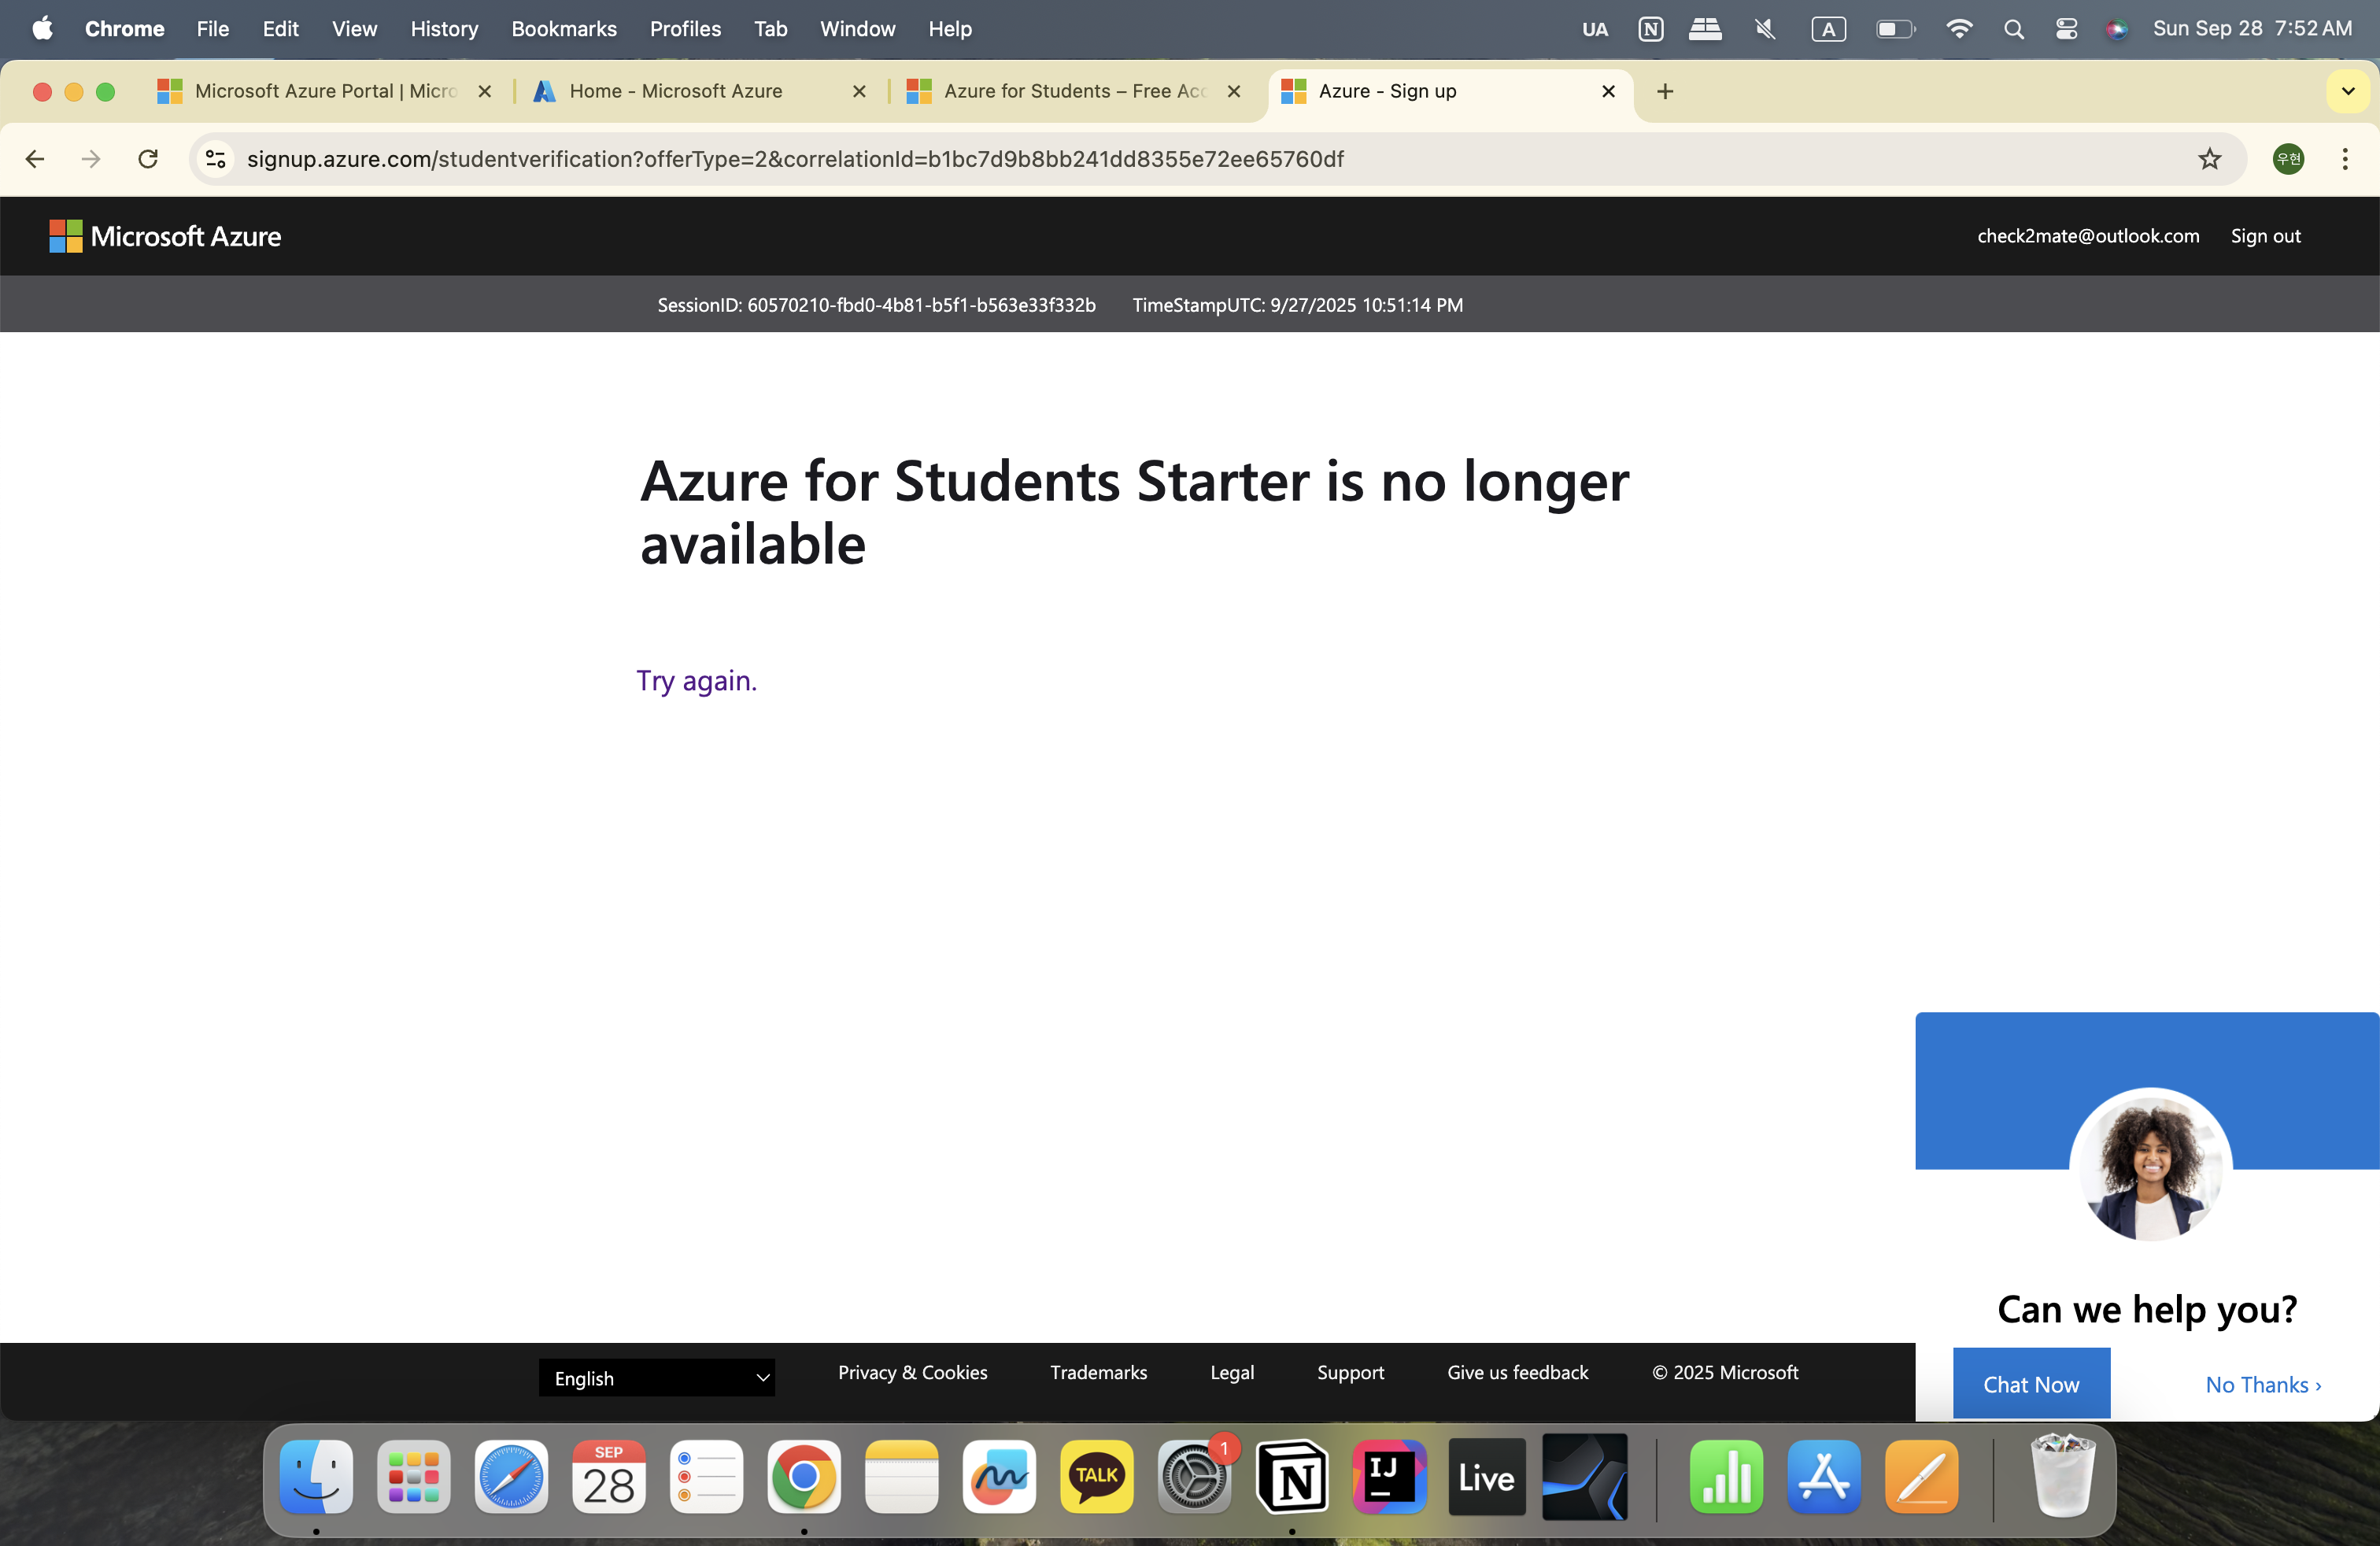
Task: Go back to the previous page
Action: click(x=35, y=159)
